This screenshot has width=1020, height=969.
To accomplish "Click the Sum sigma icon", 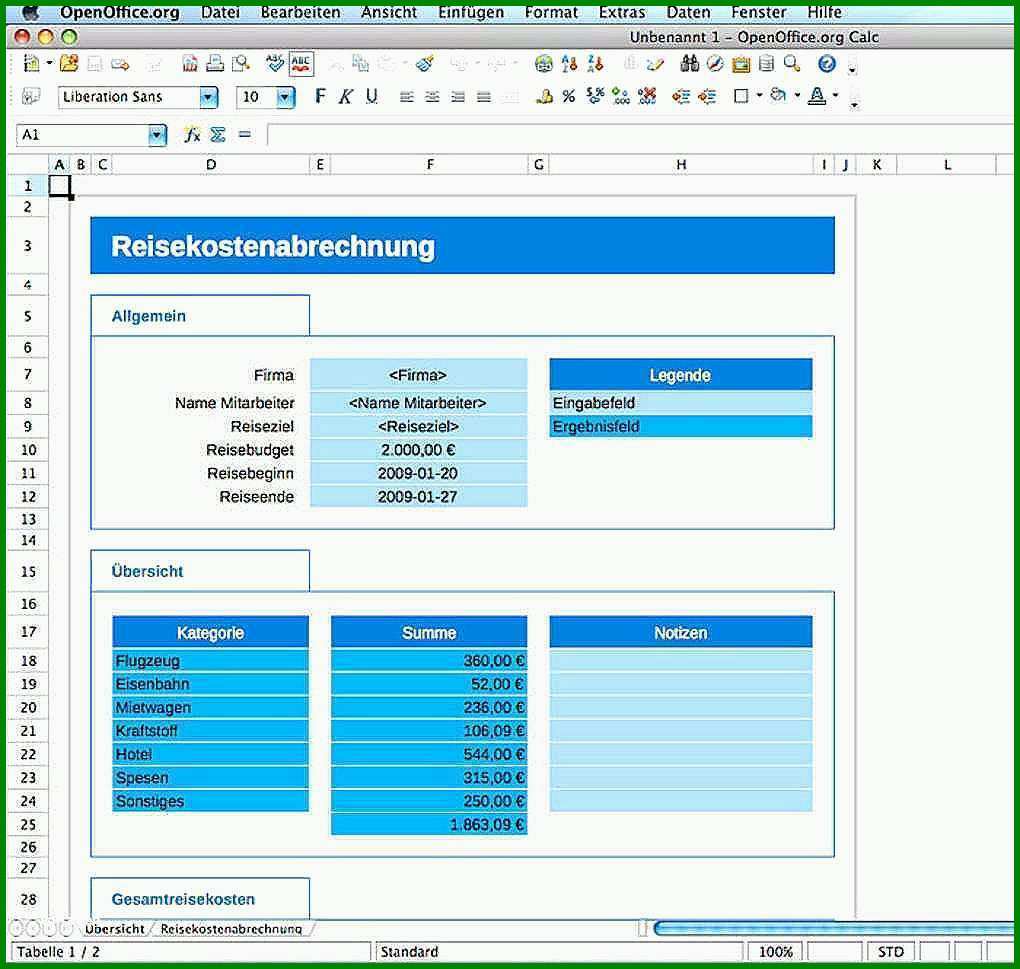I will (x=218, y=135).
